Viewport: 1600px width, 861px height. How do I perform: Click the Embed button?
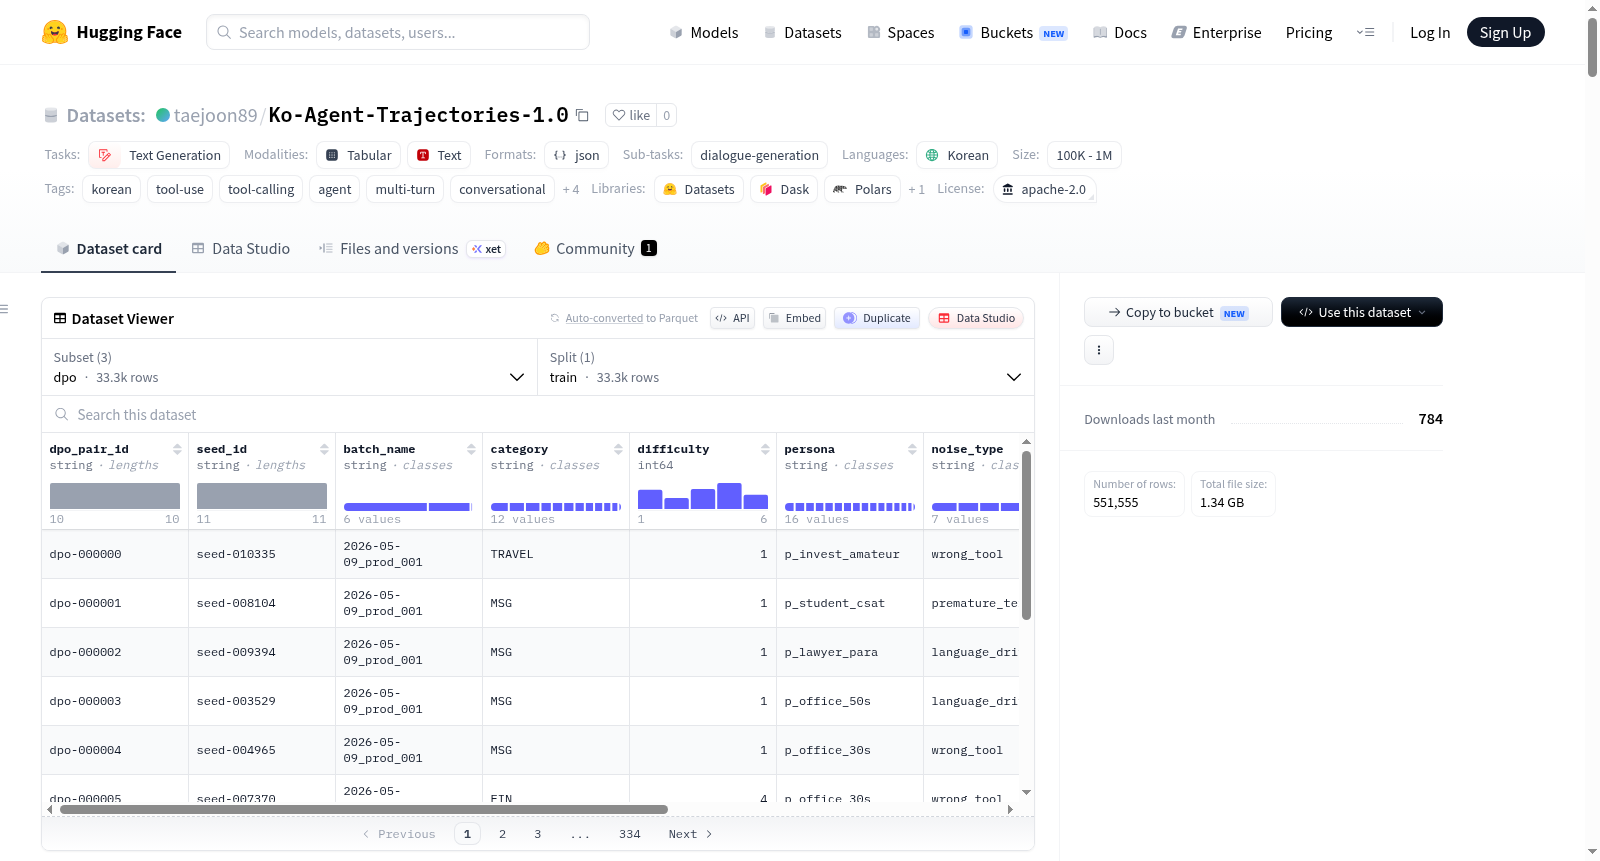pyautogui.click(x=795, y=318)
